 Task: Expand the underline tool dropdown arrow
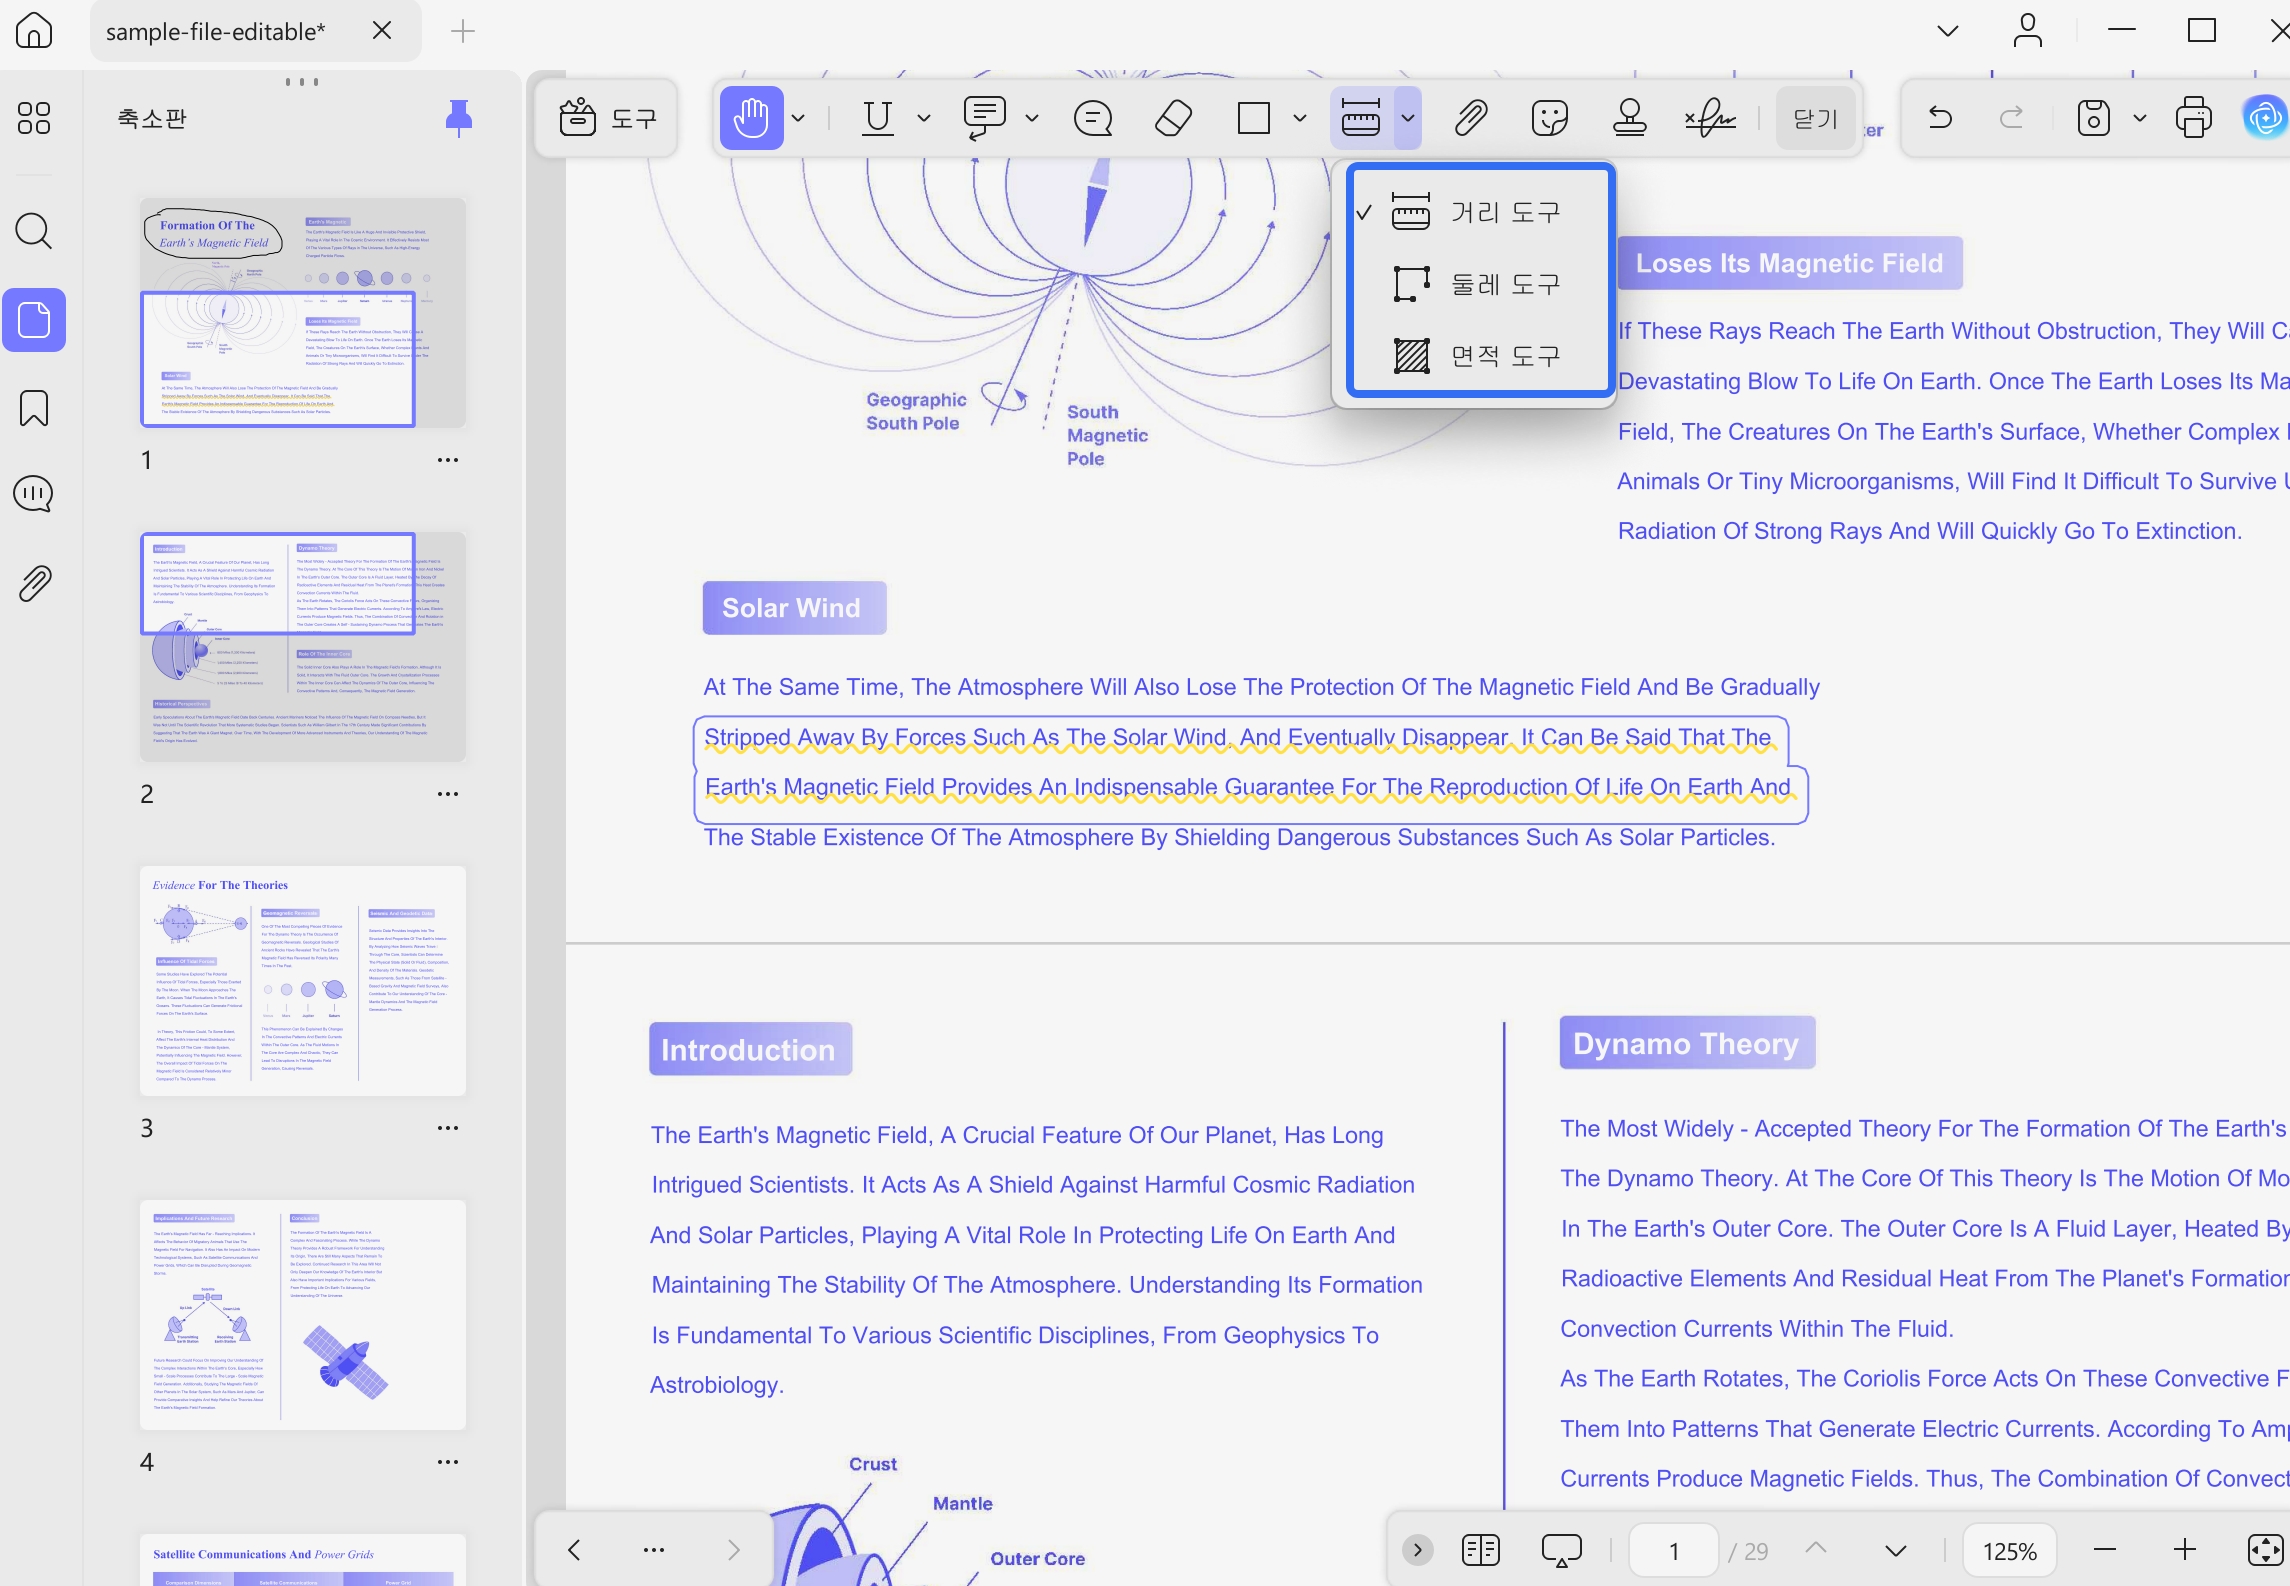pos(924,118)
